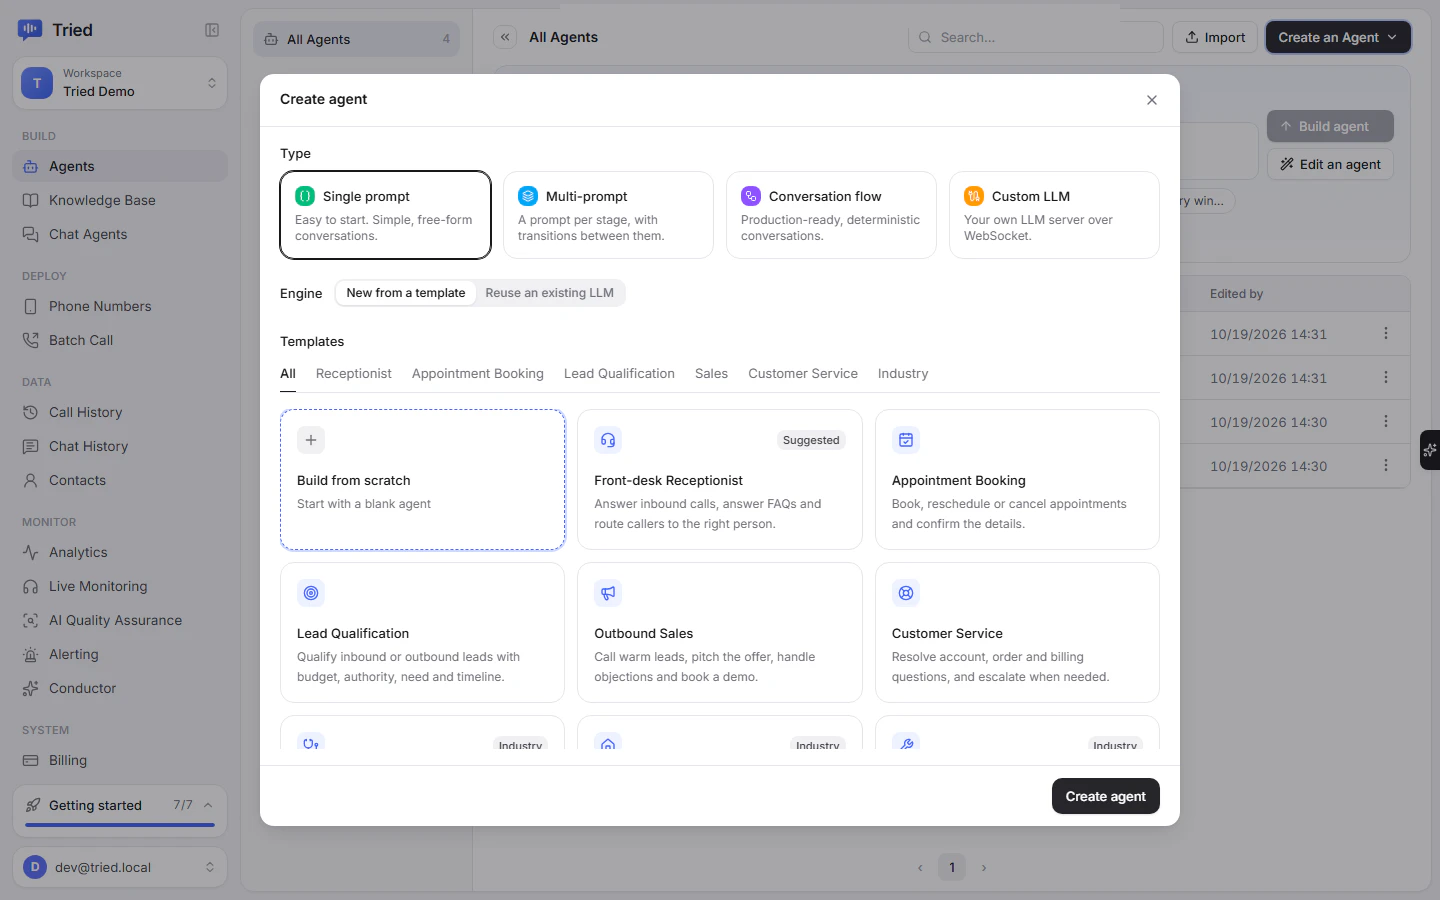This screenshot has width=1440, height=900.
Task: Select the Front-desk Receptionist template card
Action: (720, 480)
